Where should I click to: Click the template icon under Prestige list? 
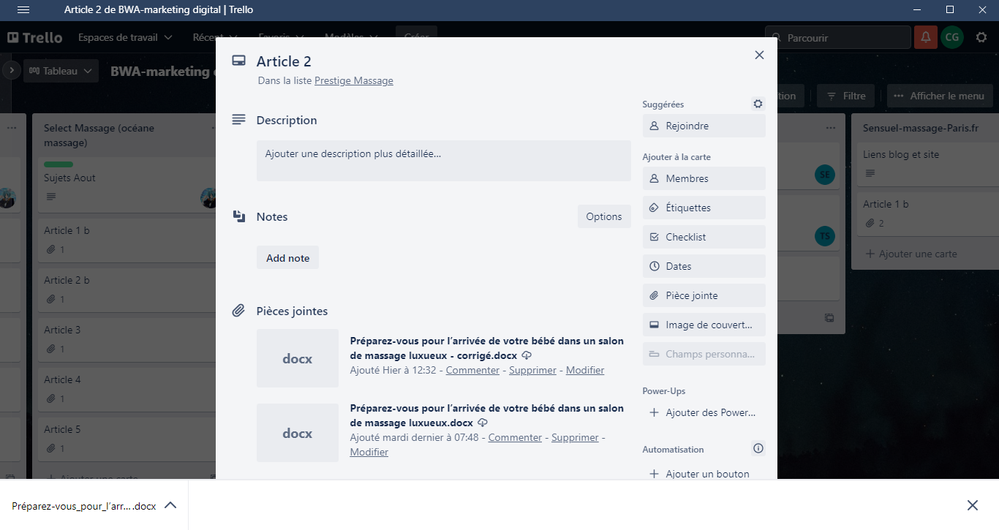[829, 318]
